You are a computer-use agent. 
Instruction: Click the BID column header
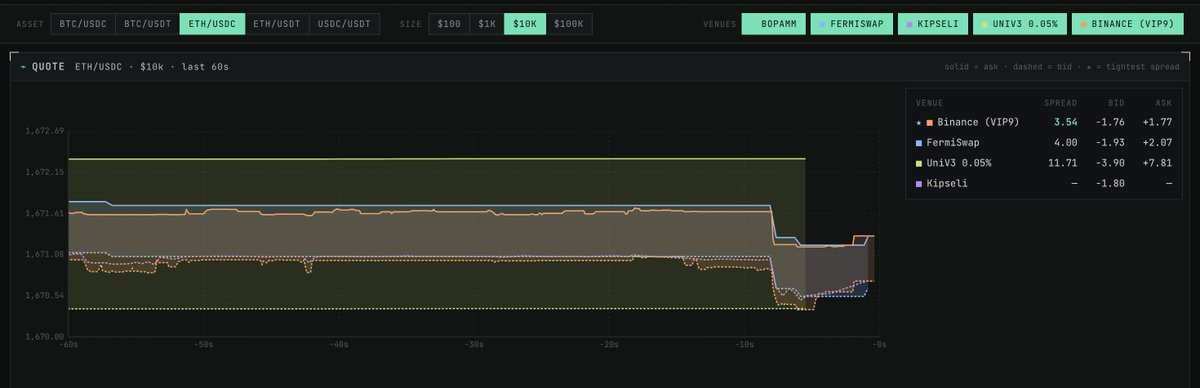coord(1117,102)
